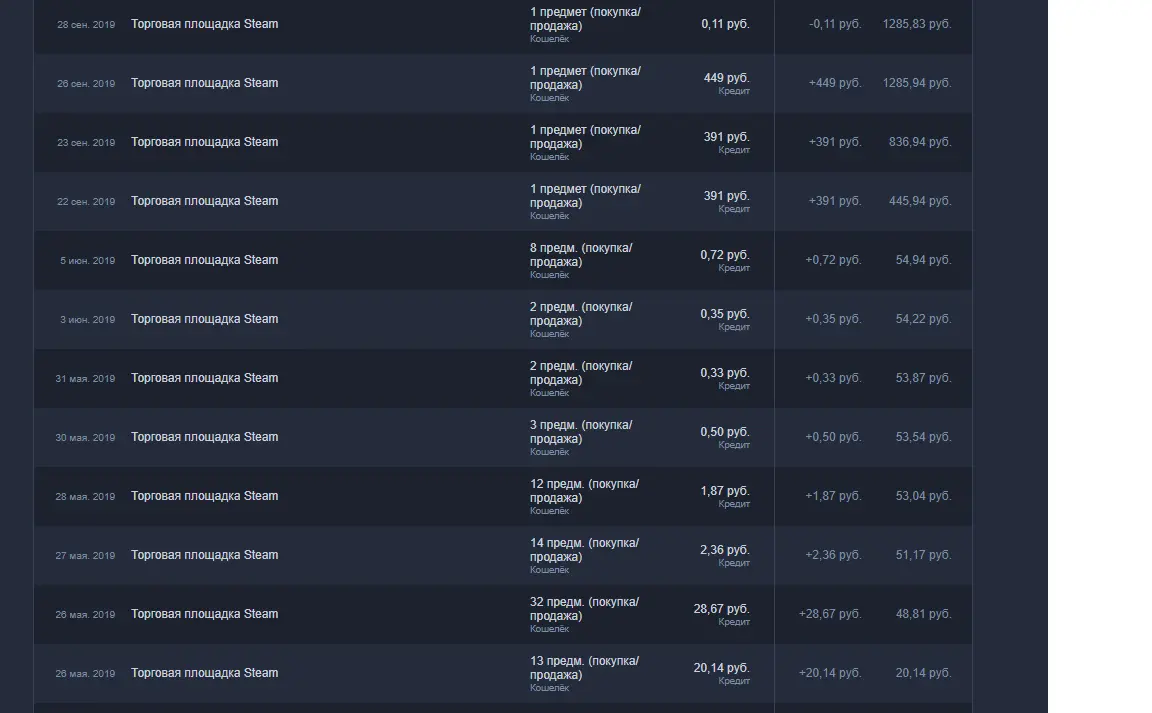Click the 449 руб. credit amount
This screenshot has height=713, width=1152.
(x=726, y=78)
